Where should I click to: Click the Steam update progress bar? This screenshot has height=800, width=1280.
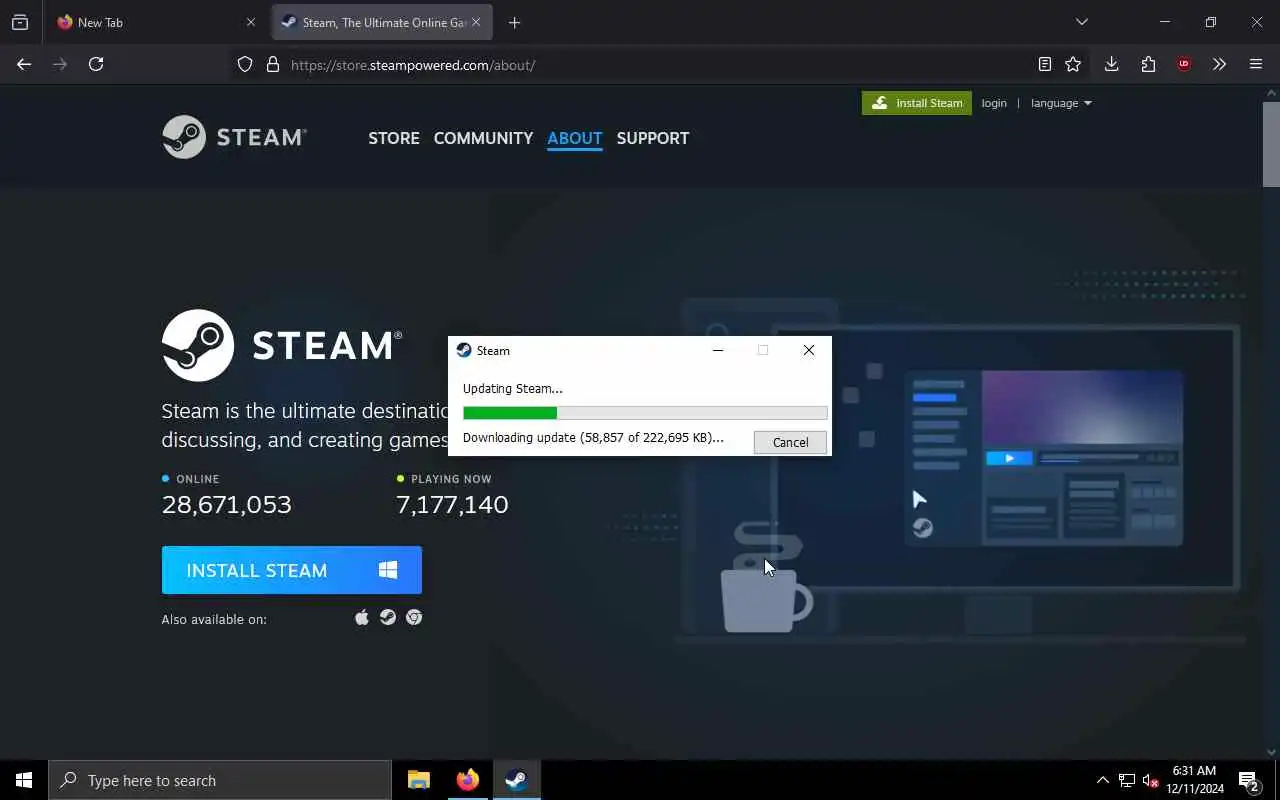(x=645, y=412)
